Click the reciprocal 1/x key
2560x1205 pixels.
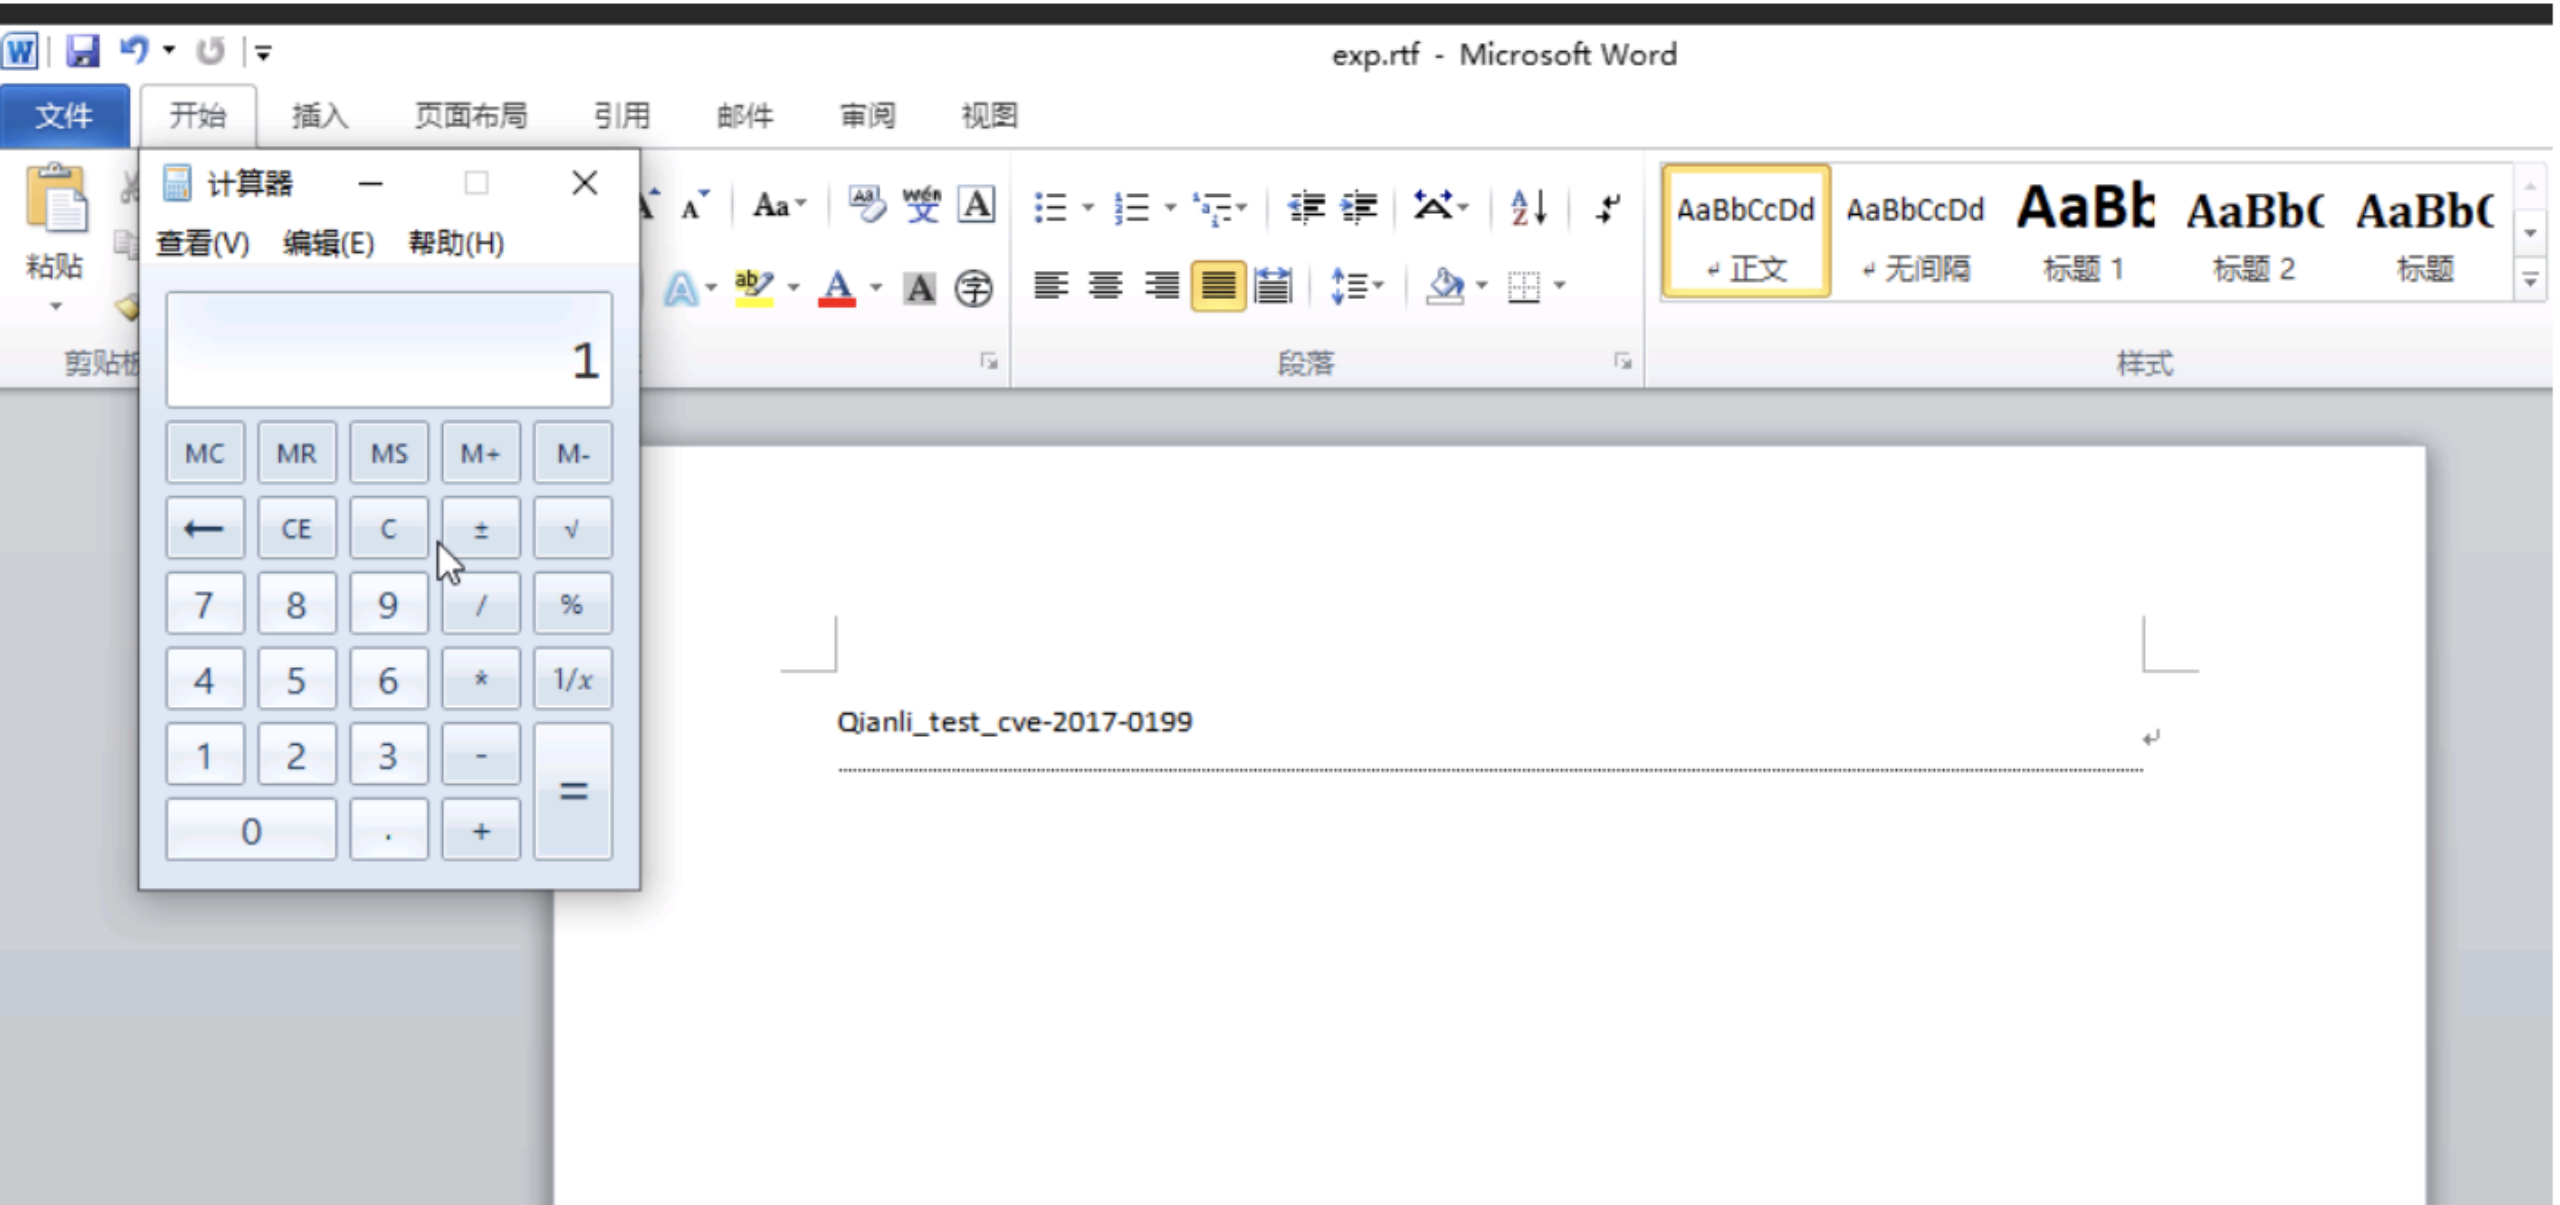(573, 679)
